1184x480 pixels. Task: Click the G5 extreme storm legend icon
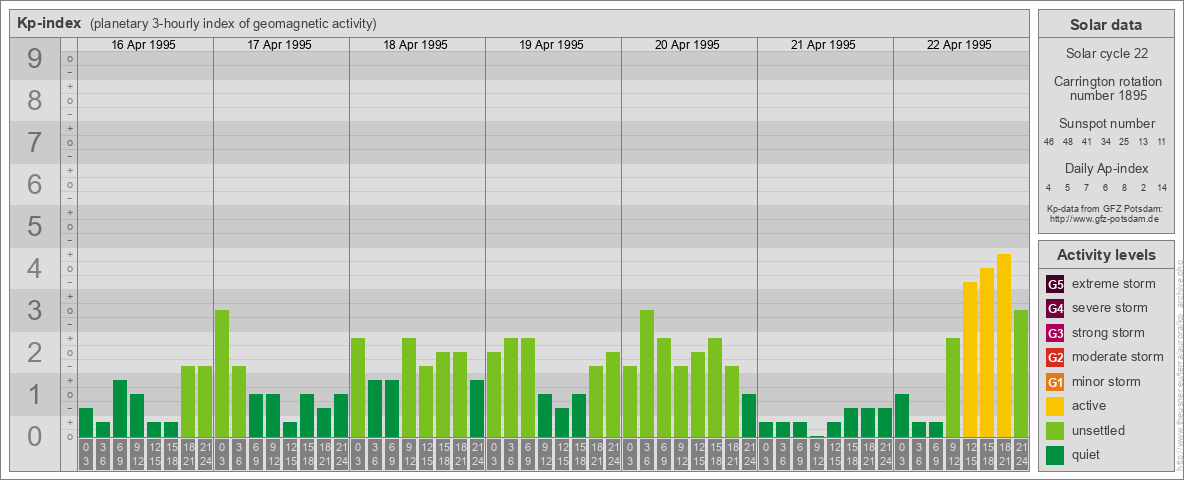pos(1055,285)
